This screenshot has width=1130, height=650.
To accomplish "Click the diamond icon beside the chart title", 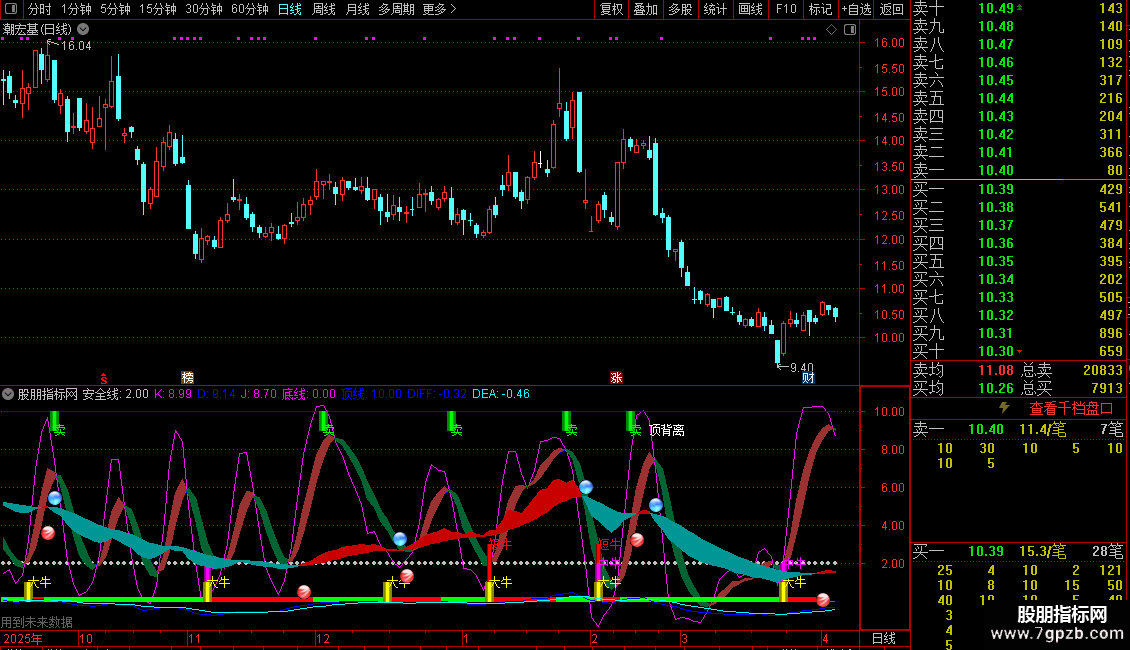I will (831, 30).
